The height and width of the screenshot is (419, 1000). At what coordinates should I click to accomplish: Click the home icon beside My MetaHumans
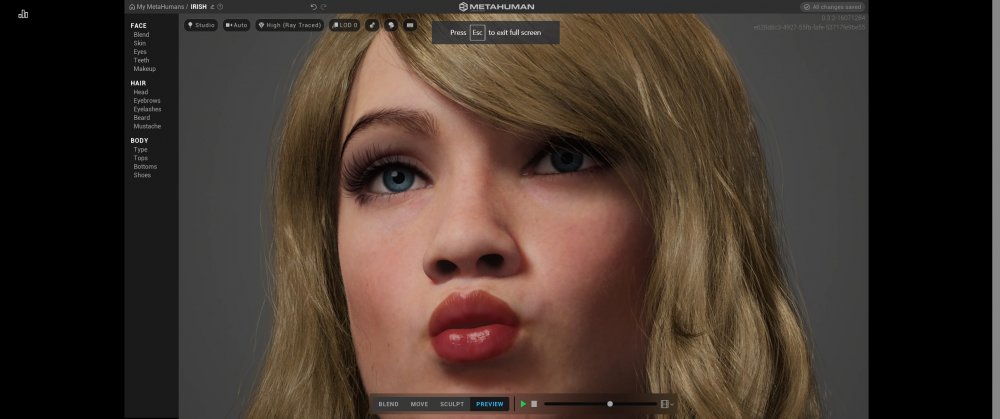131,7
